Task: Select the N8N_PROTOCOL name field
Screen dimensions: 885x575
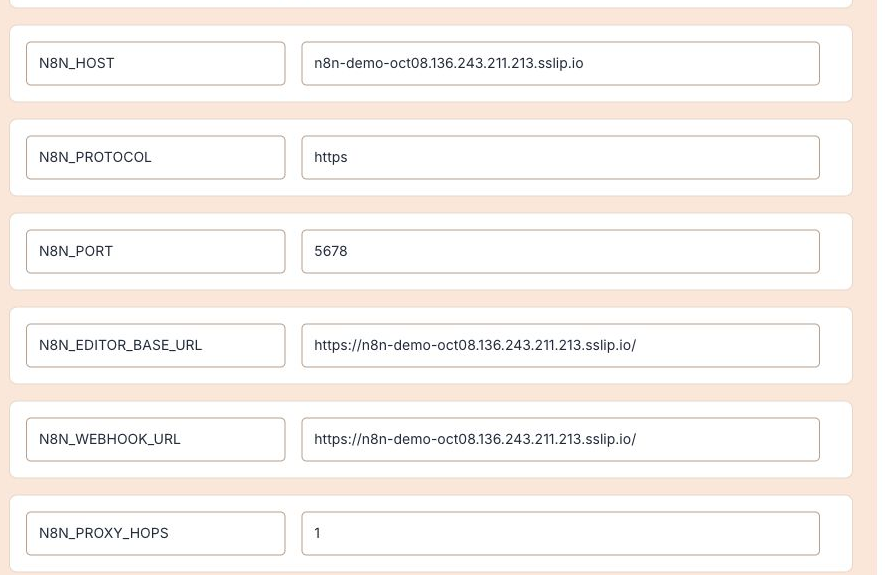Action: (x=156, y=157)
